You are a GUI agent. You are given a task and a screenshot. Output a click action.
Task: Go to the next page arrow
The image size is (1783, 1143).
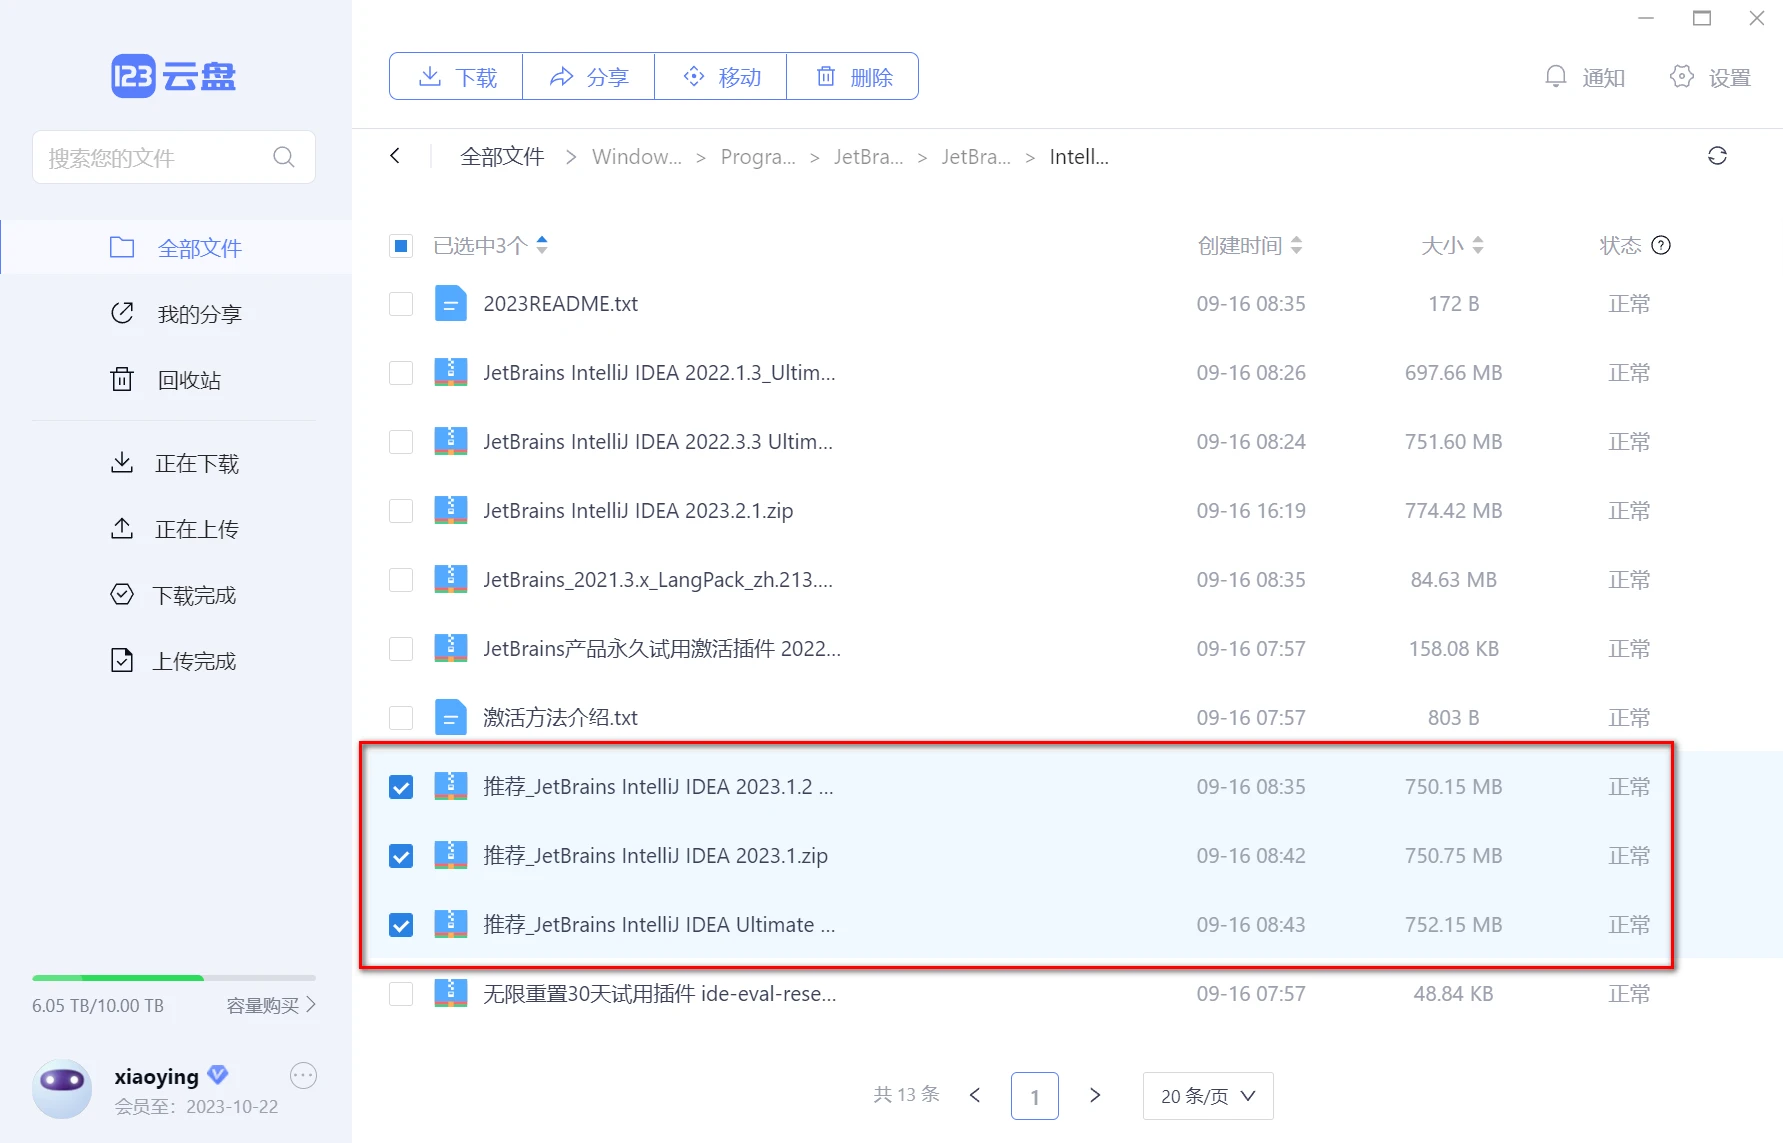pyautogui.click(x=1095, y=1095)
